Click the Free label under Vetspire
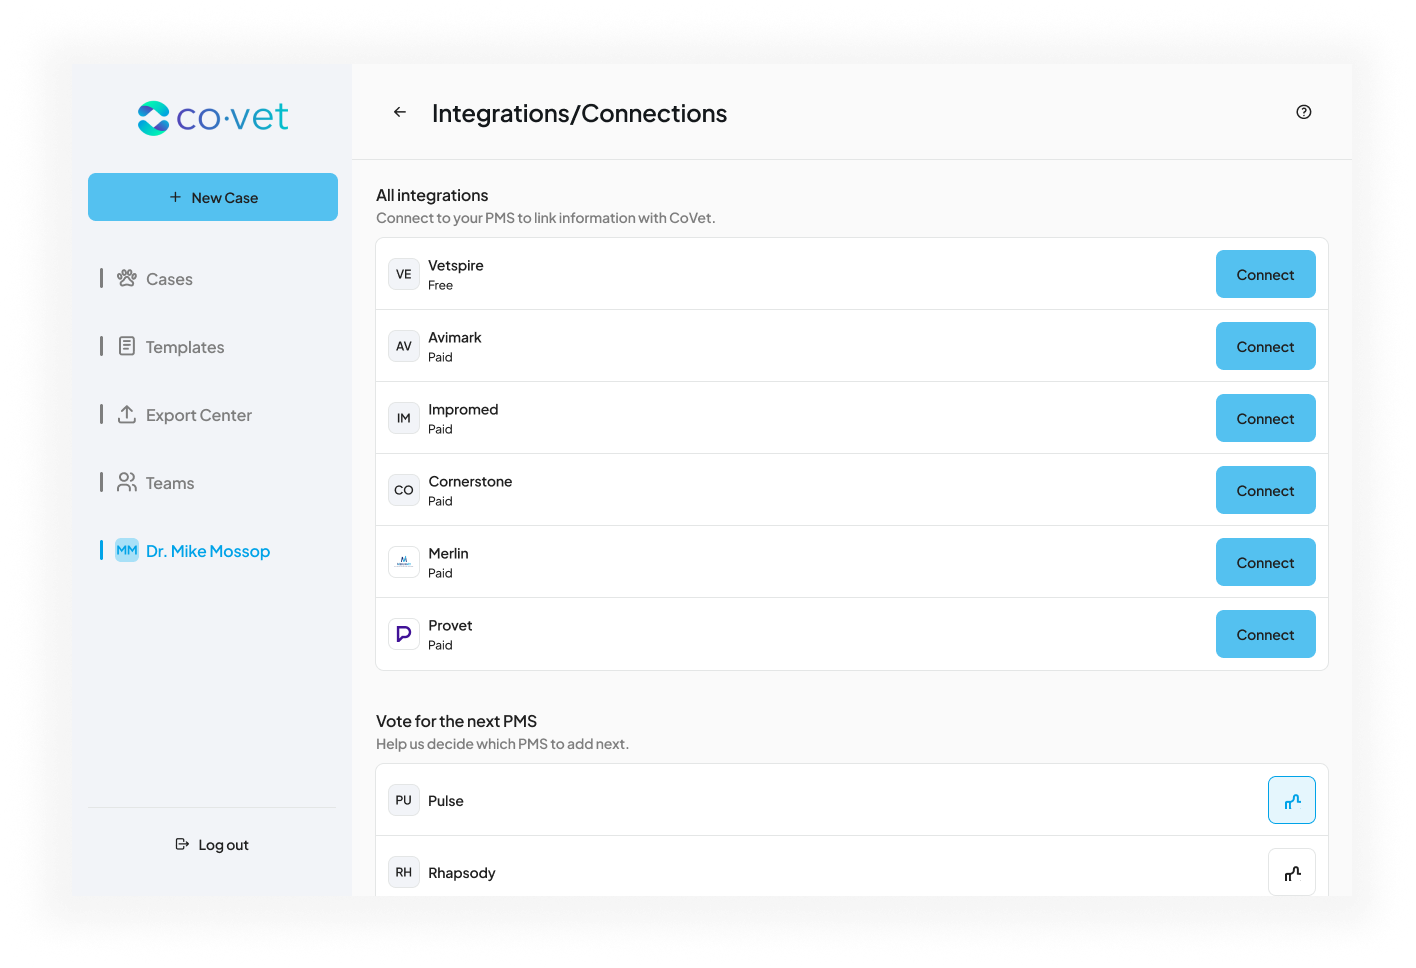1416x968 pixels. coord(440,285)
